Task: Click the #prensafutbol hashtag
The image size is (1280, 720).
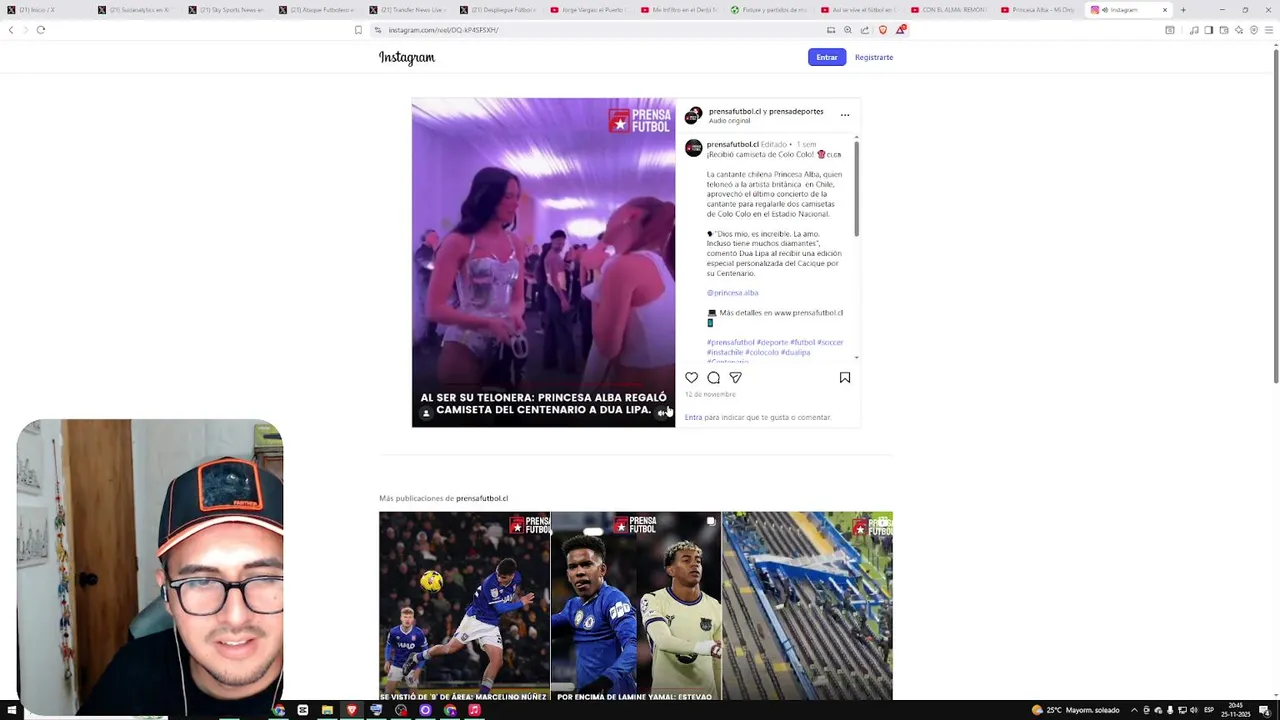Action: (x=731, y=342)
